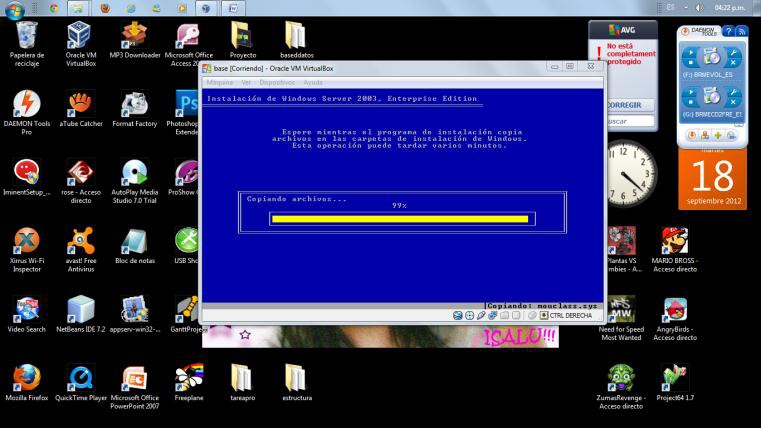
Task: Open the Ver menu in VirtualBox
Action: click(247, 82)
